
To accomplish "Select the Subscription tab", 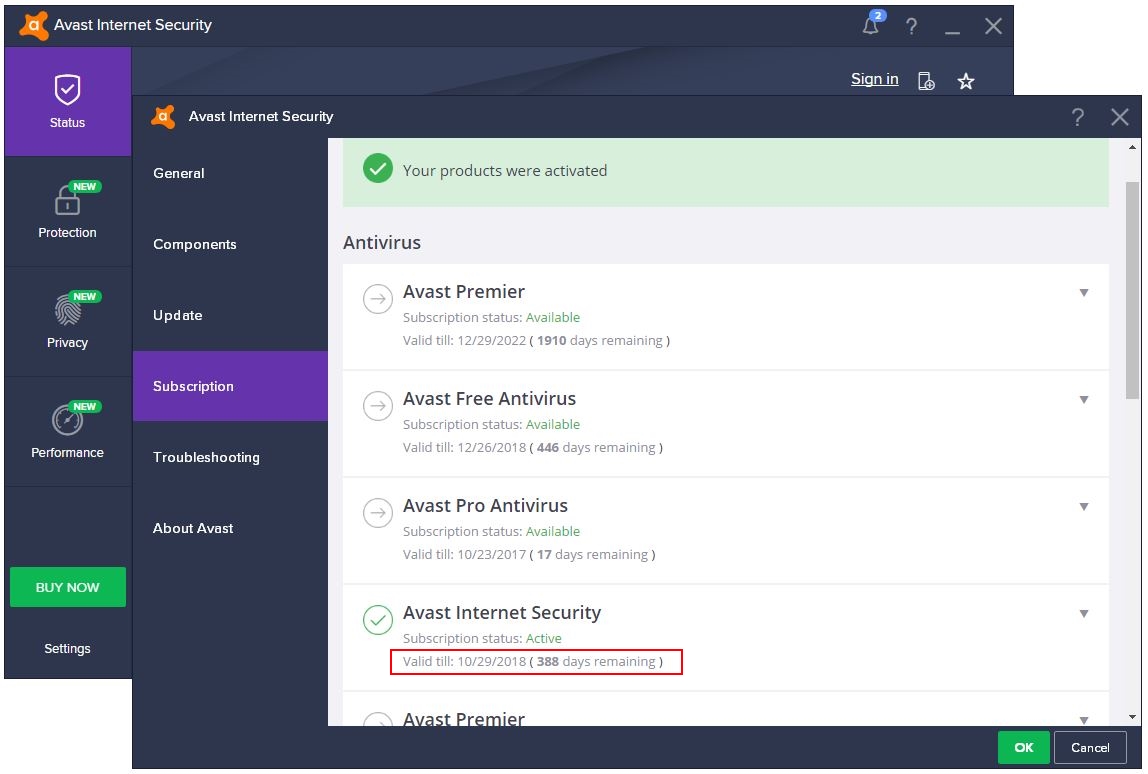I will 230,386.
